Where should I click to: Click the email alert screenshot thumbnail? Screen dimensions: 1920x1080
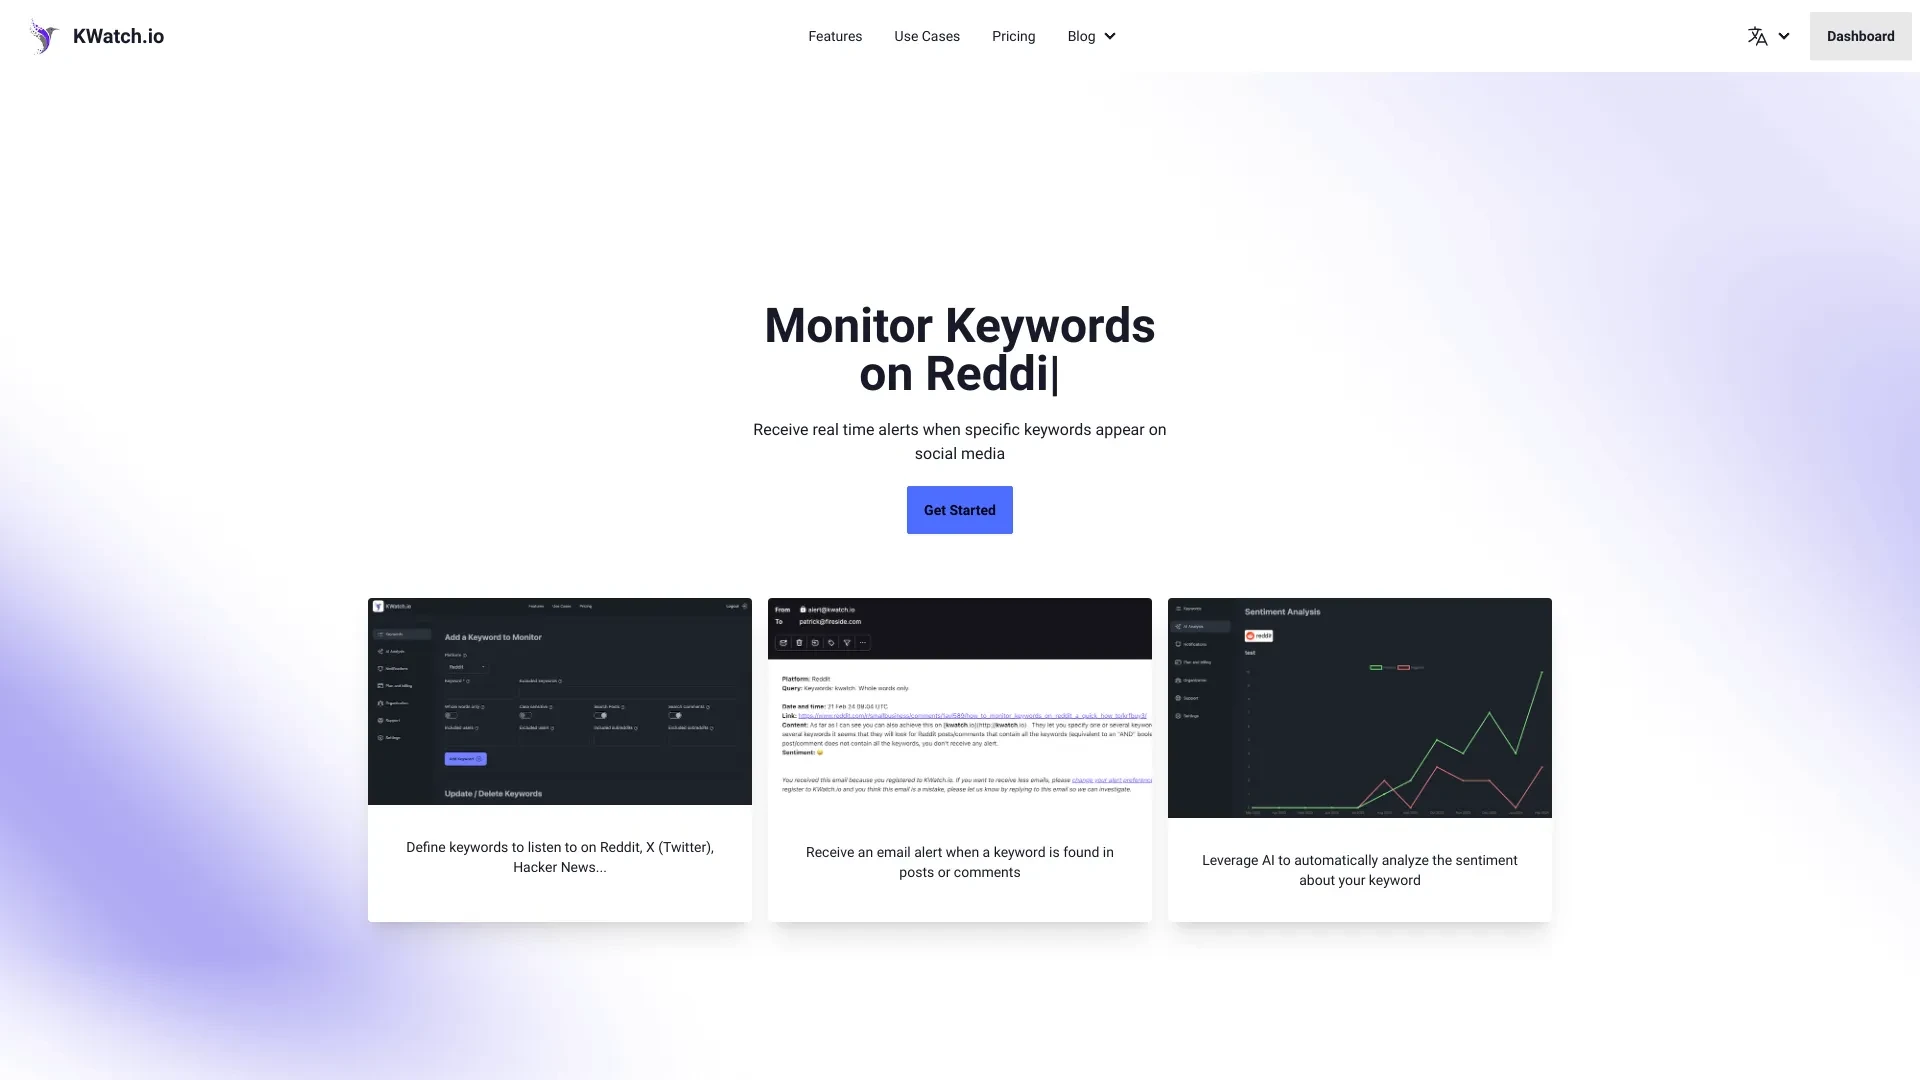[959, 703]
